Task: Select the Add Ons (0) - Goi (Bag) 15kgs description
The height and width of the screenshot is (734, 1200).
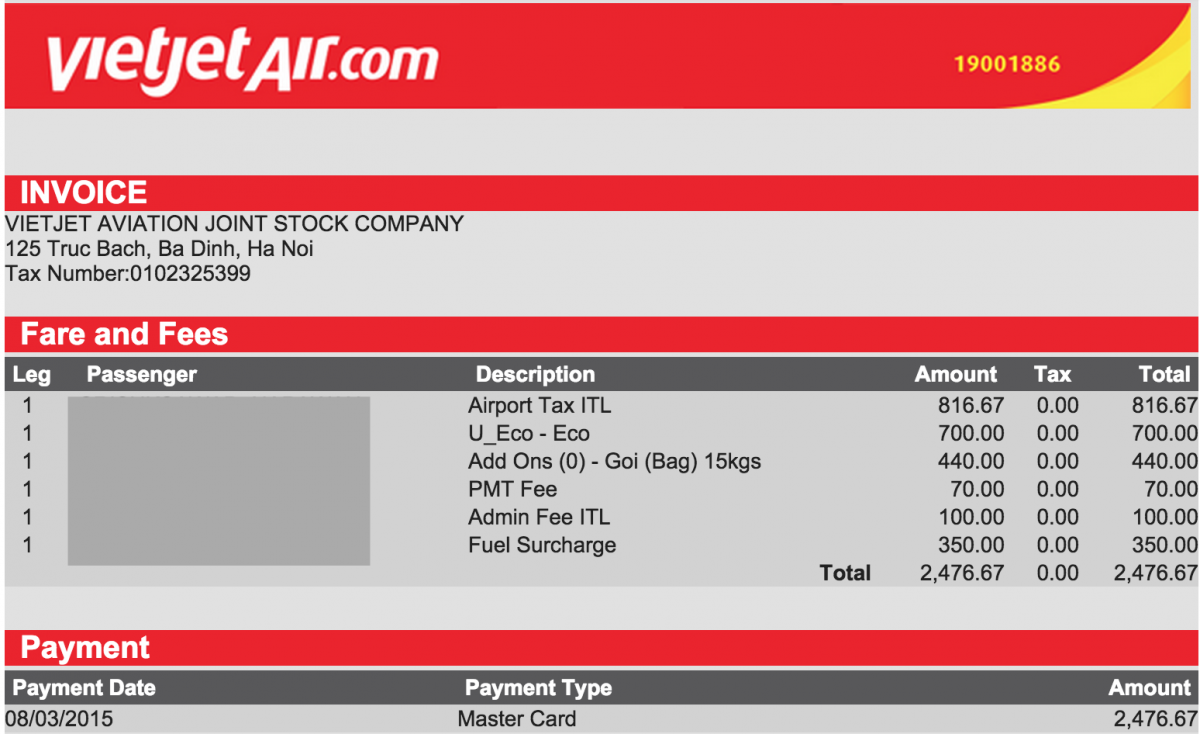Action: click(x=615, y=462)
